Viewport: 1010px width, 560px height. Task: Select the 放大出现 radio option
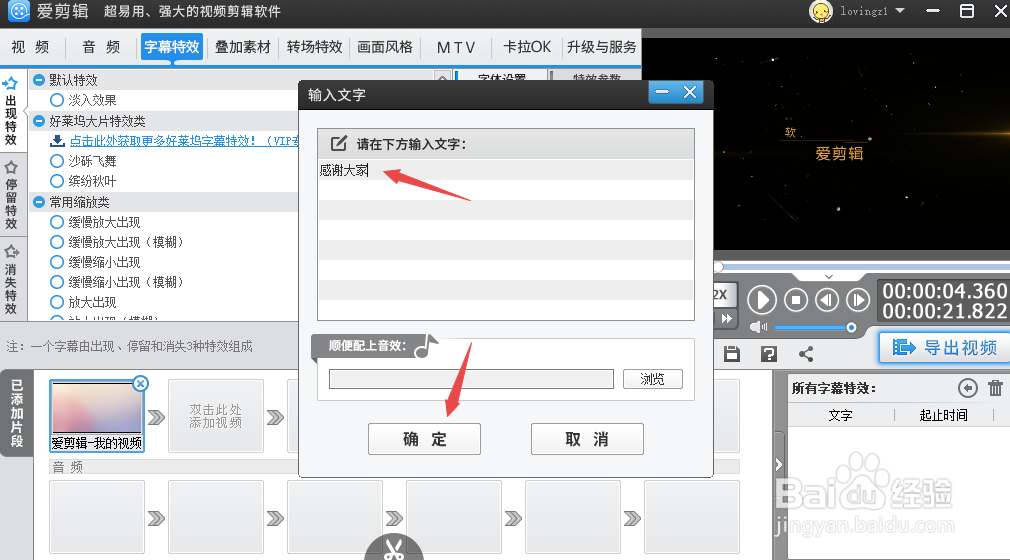click(x=57, y=302)
